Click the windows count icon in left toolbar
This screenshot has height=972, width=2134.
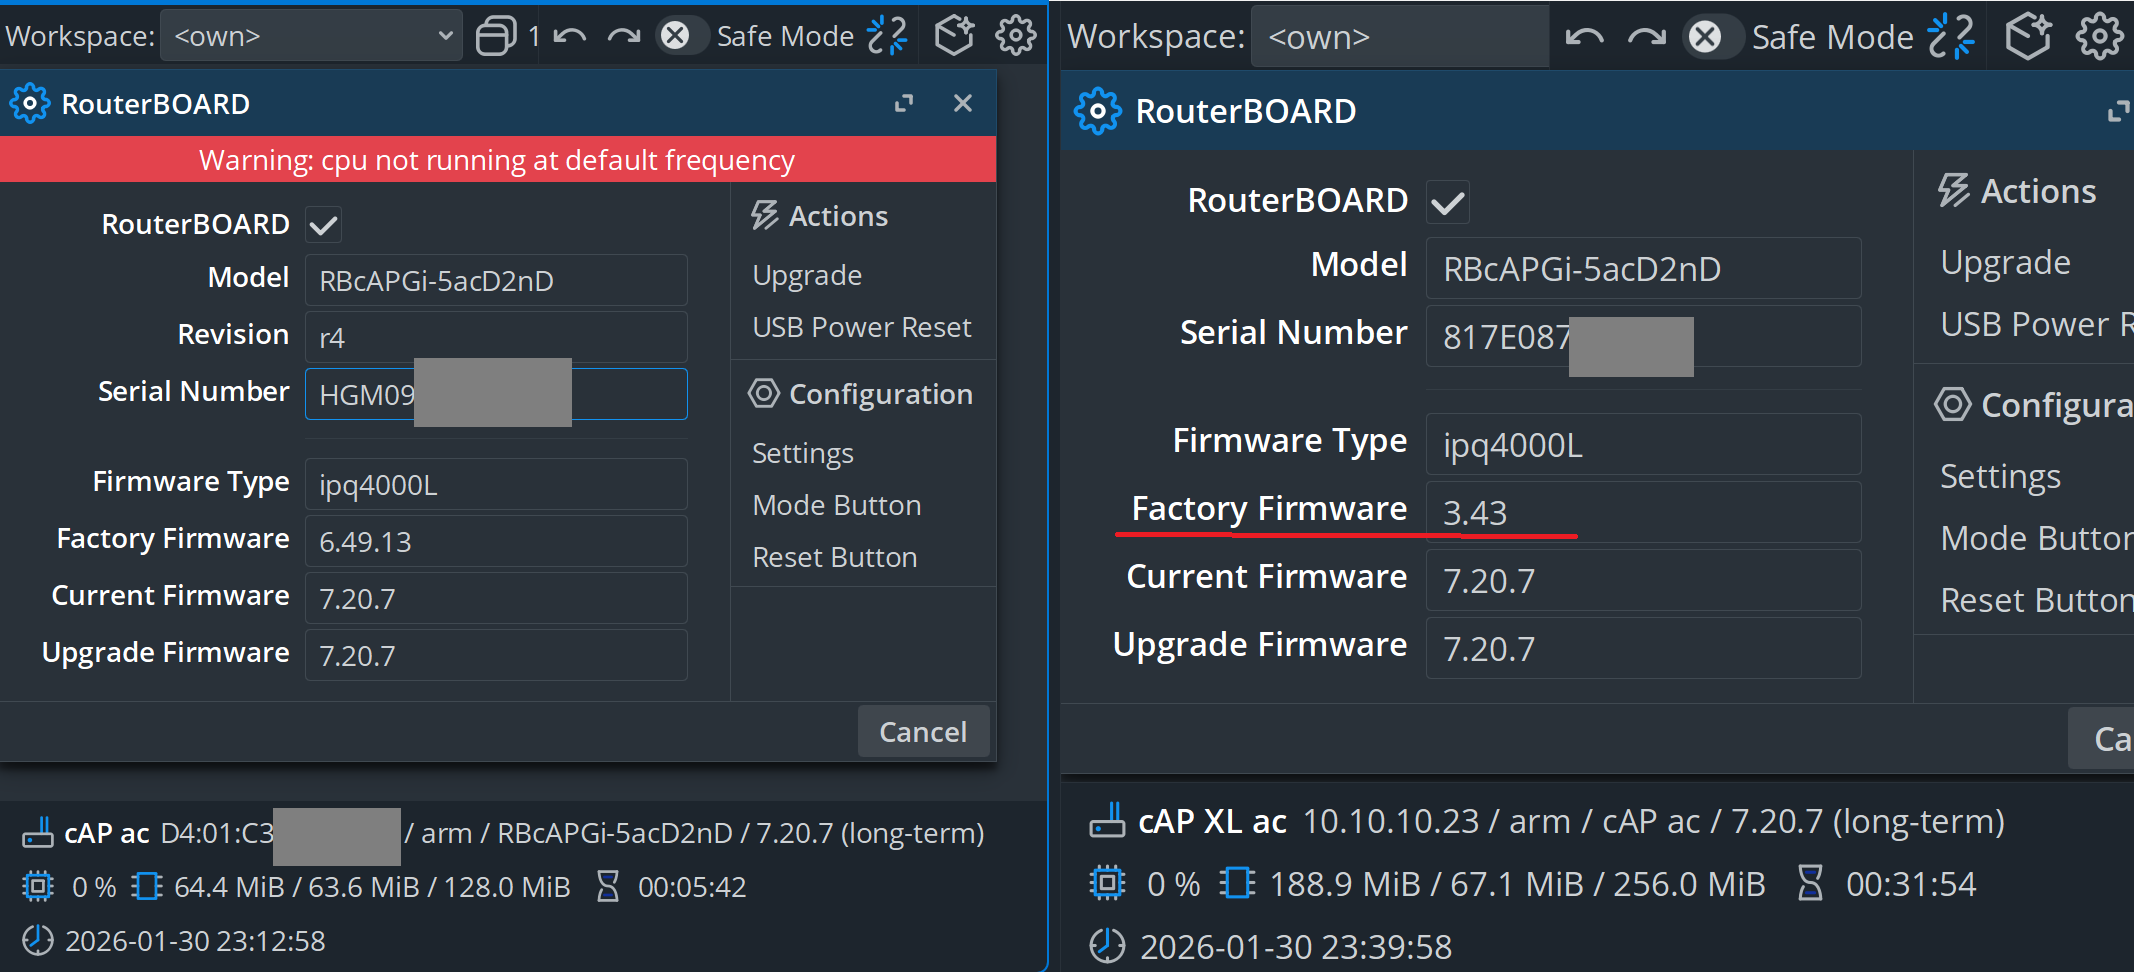click(x=497, y=36)
